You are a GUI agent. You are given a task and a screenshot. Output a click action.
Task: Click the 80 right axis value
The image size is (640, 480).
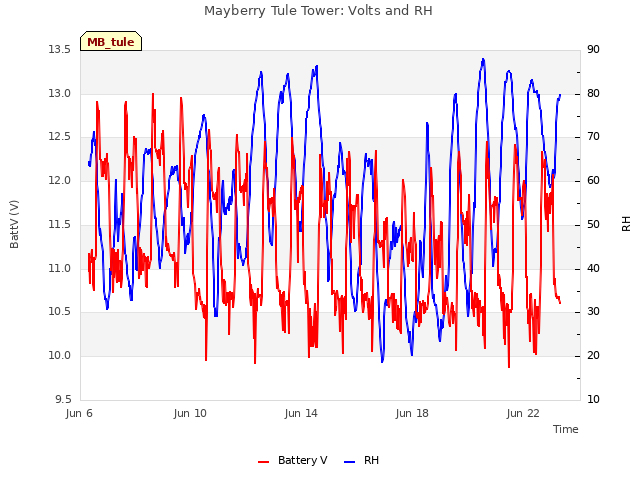593,93
